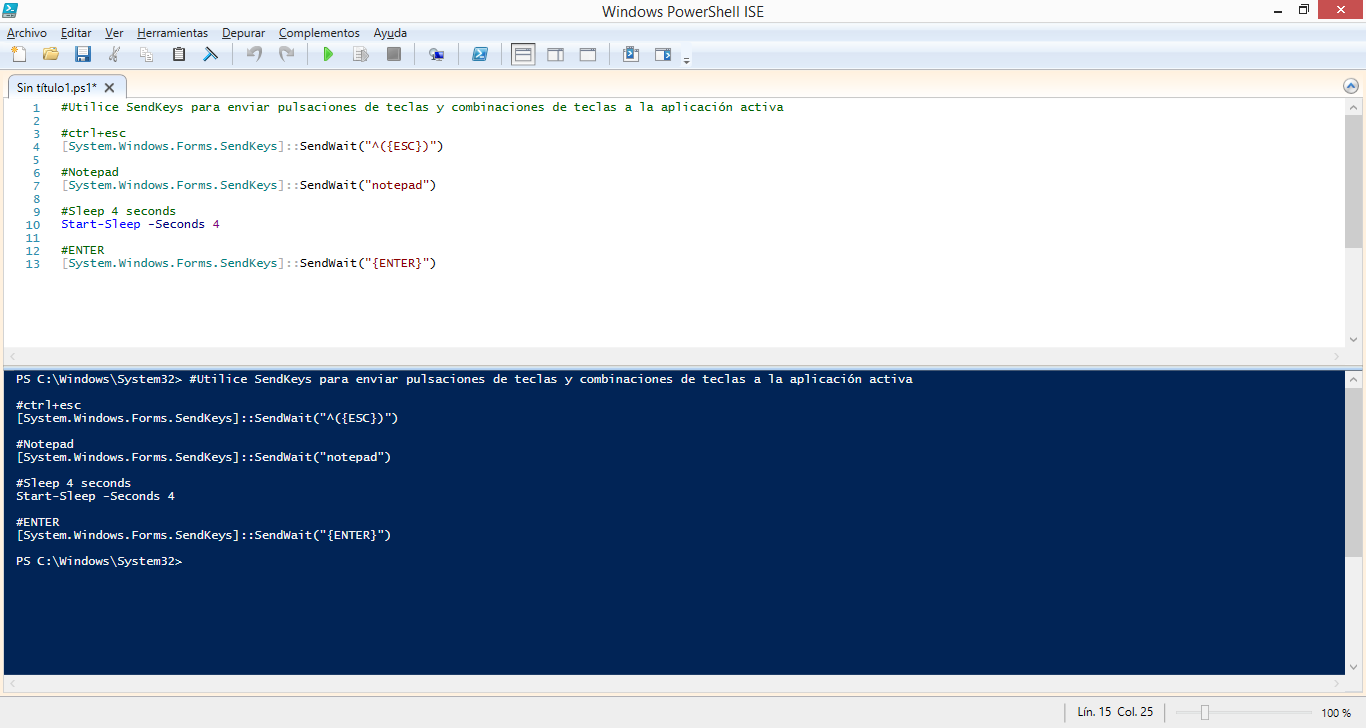1366x728 pixels.
Task: Save the script with the floppy disk icon
Action: (x=83, y=54)
